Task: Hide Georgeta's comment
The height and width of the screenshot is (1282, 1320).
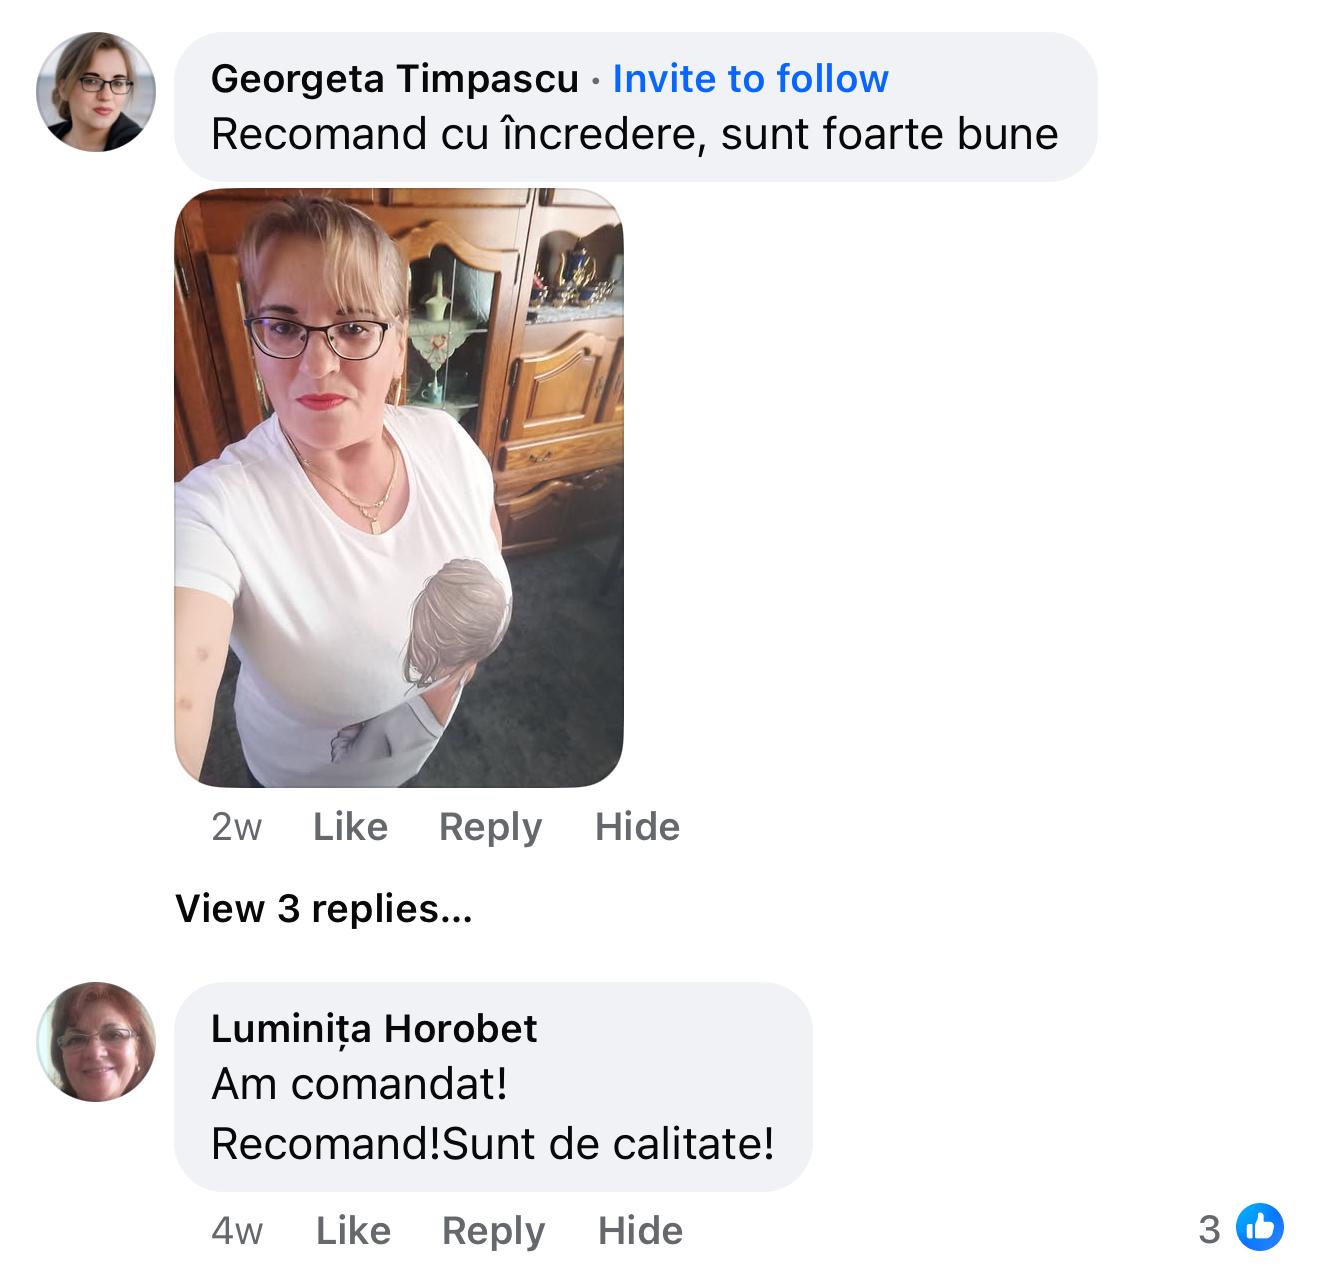Action: click(x=637, y=827)
